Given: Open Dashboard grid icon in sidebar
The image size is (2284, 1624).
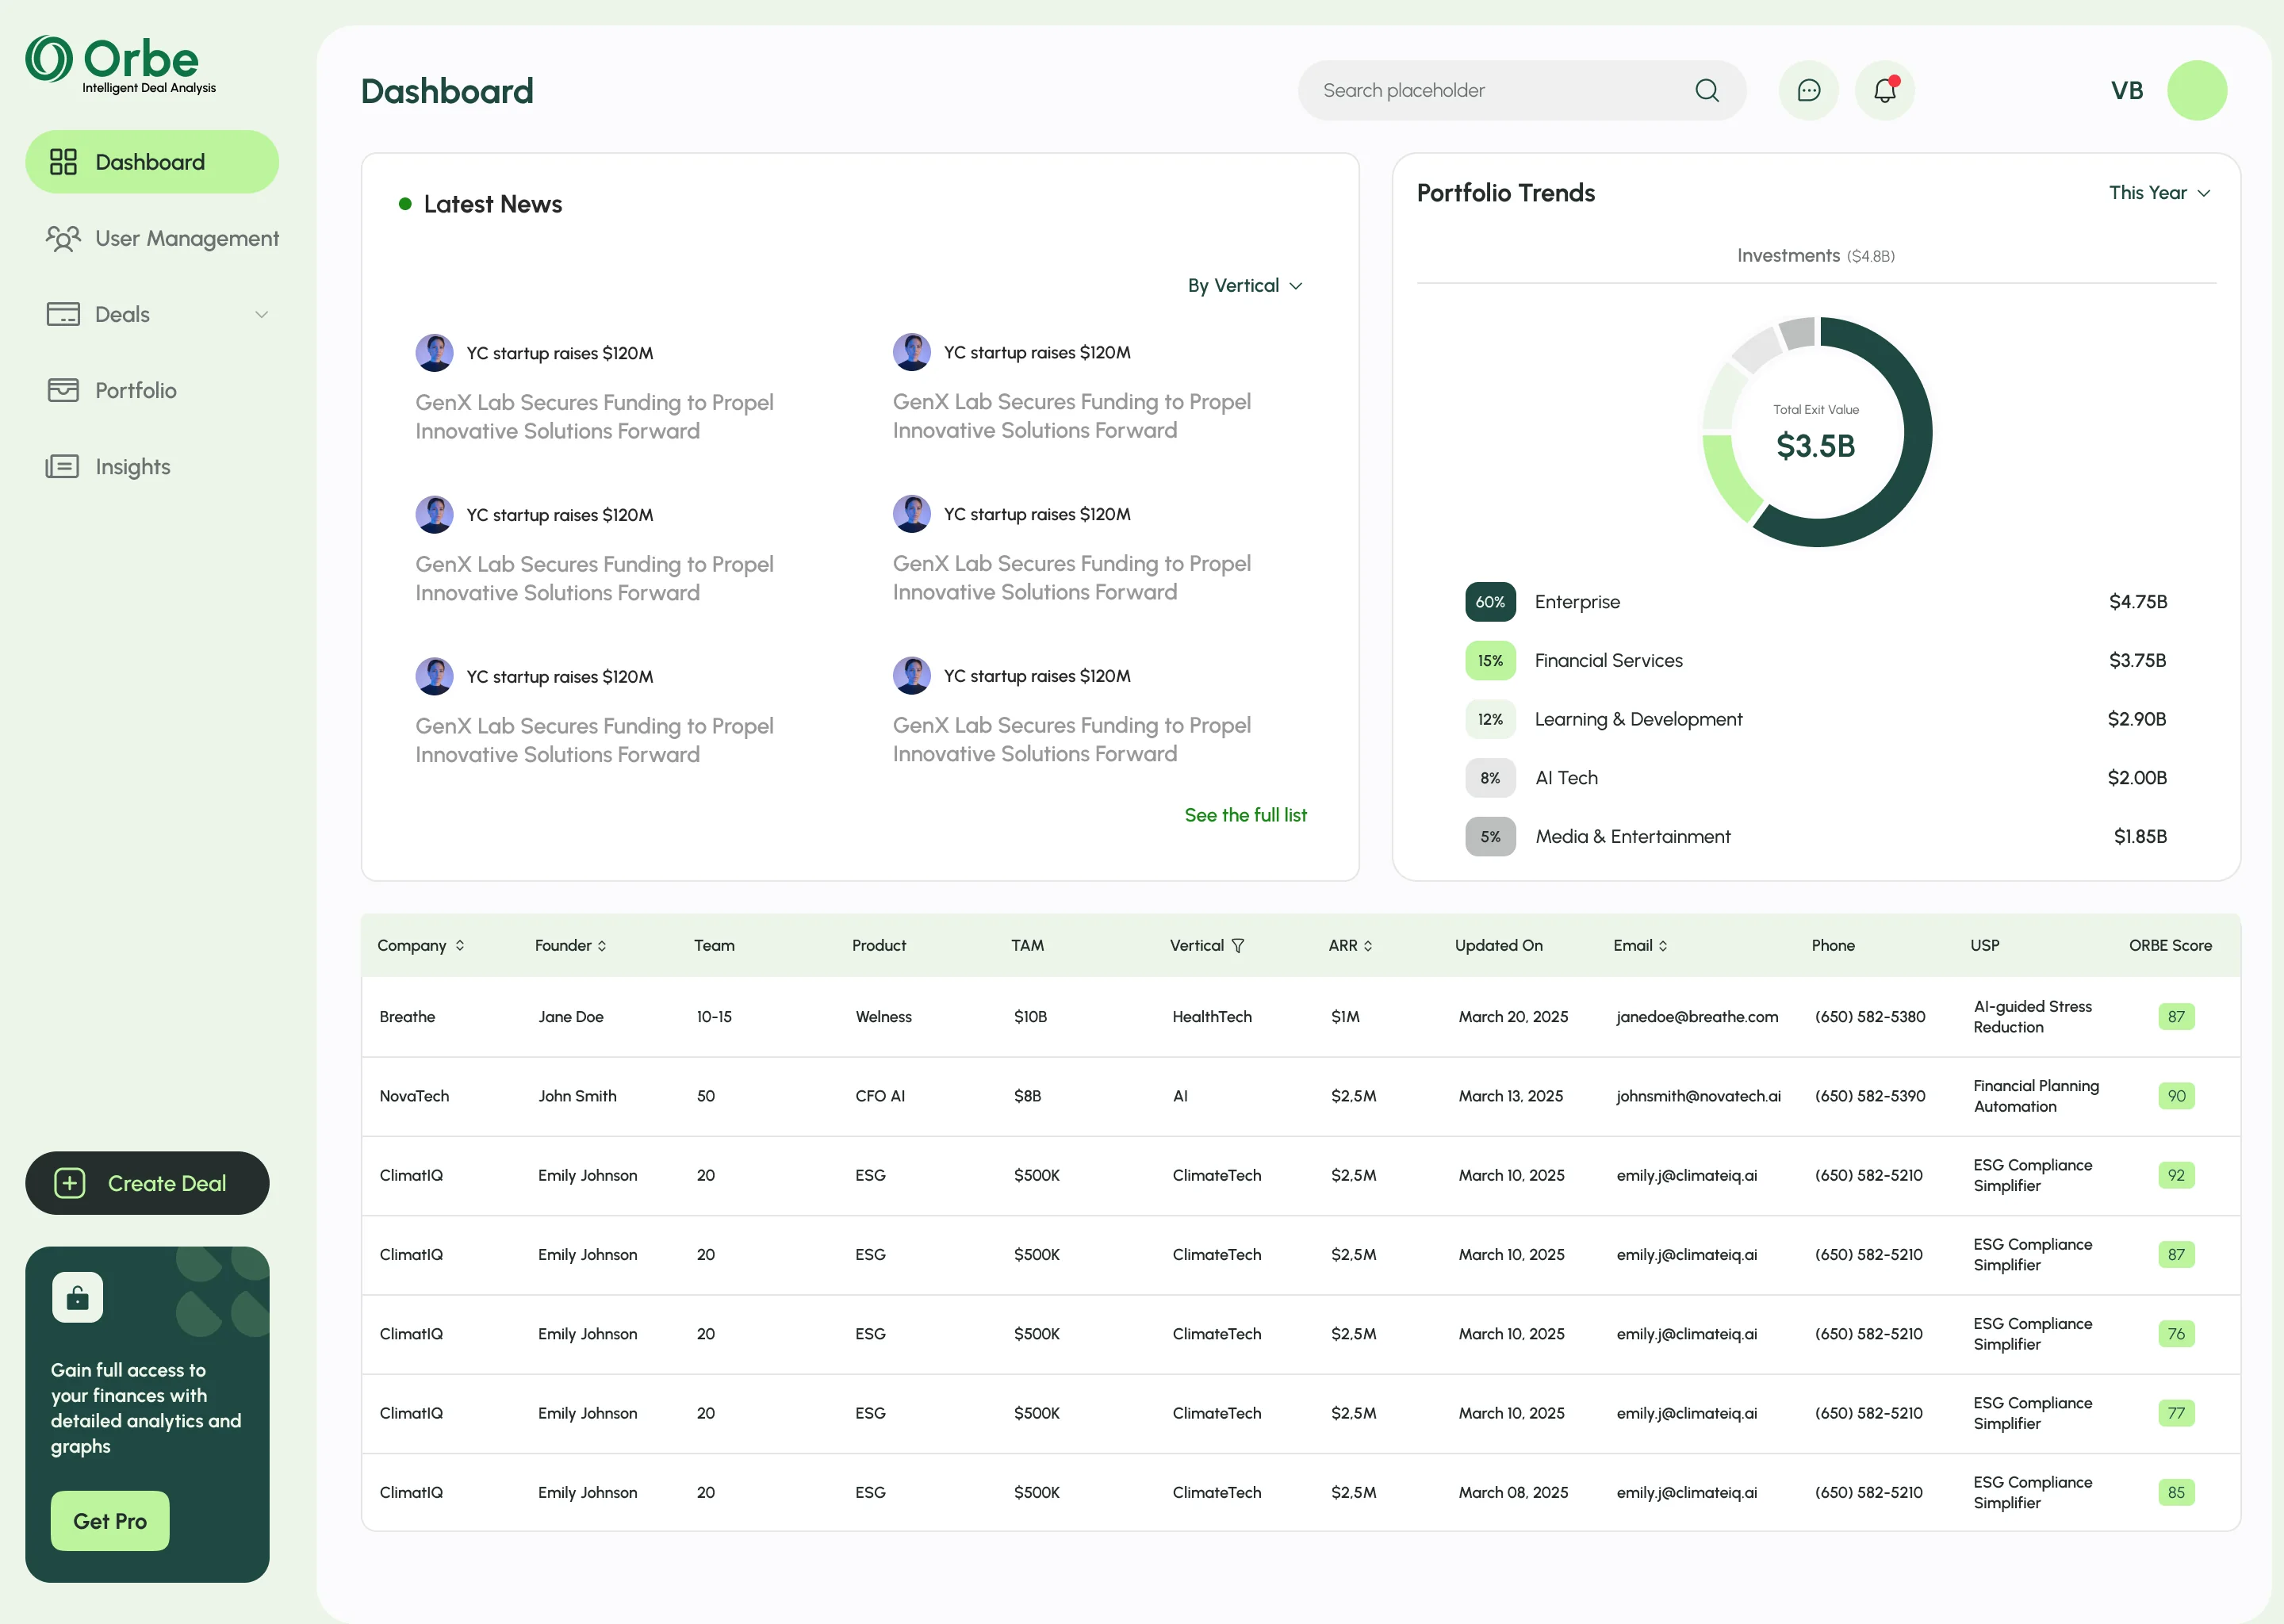Looking at the screenshot, I should coord(63,162).
